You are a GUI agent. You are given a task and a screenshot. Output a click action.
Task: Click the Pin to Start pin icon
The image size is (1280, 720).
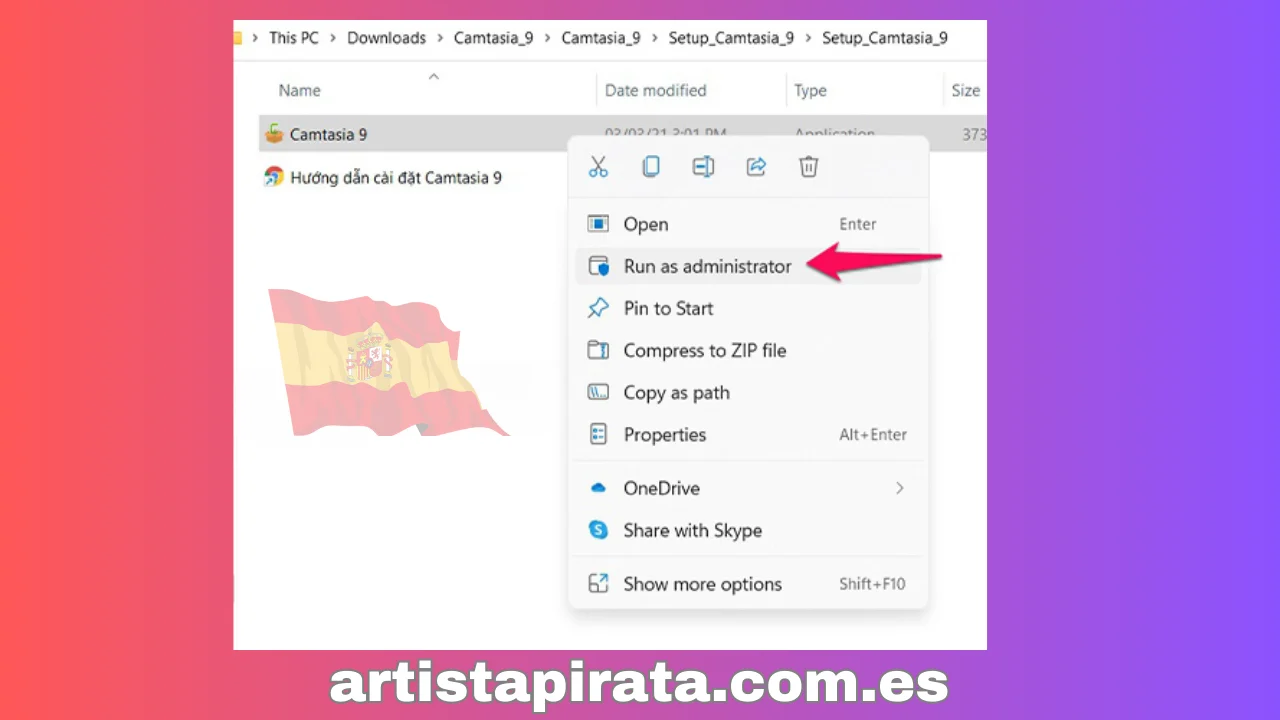[x=598, y=308]
